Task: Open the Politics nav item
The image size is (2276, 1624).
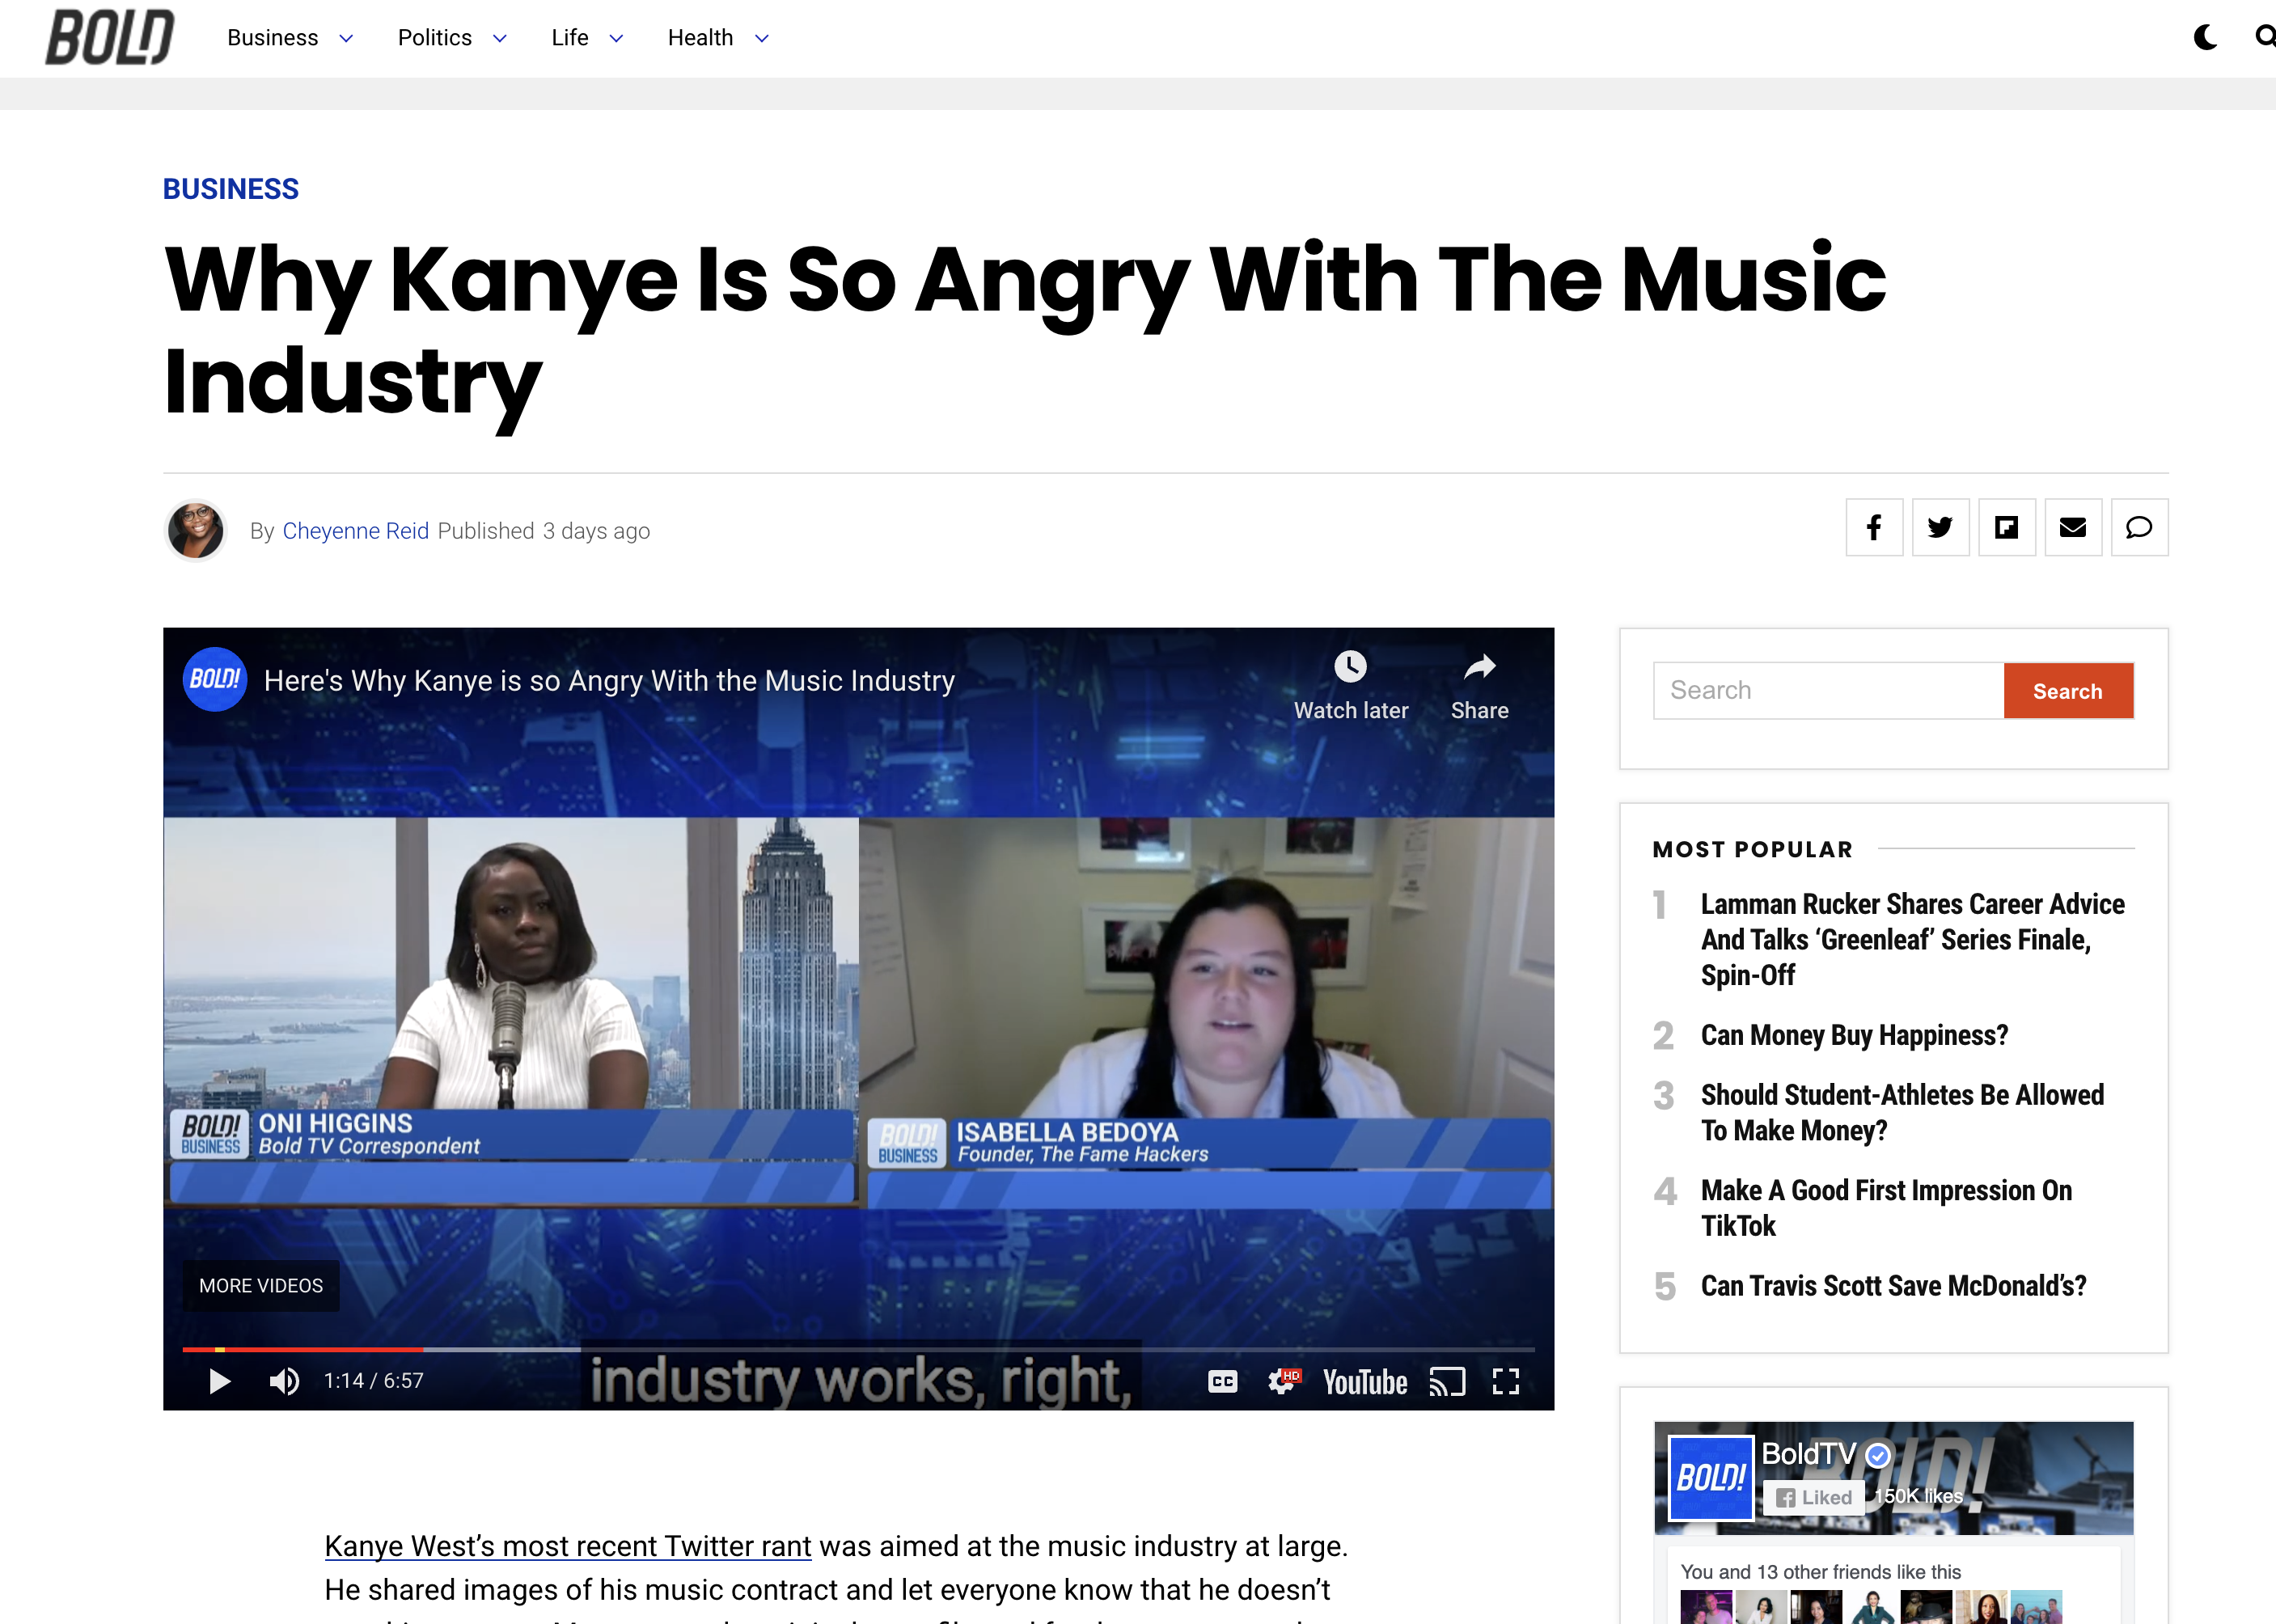Action: click(x=434, y=38)
